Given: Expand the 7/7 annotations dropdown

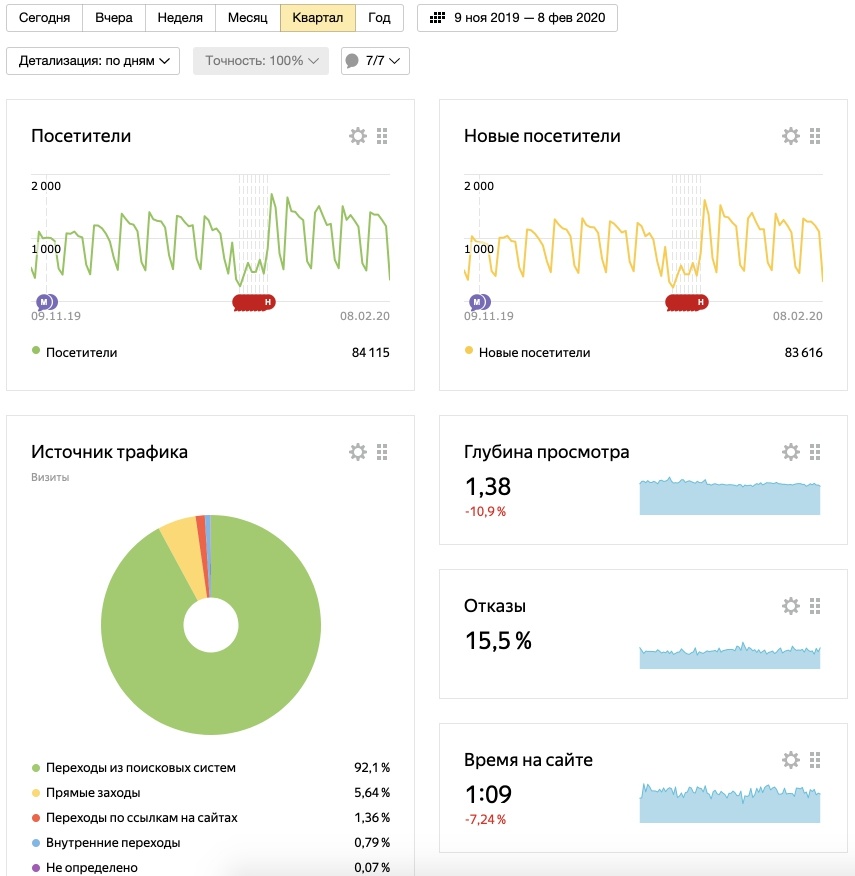Looking at the screenshot, I should (375, 61).
